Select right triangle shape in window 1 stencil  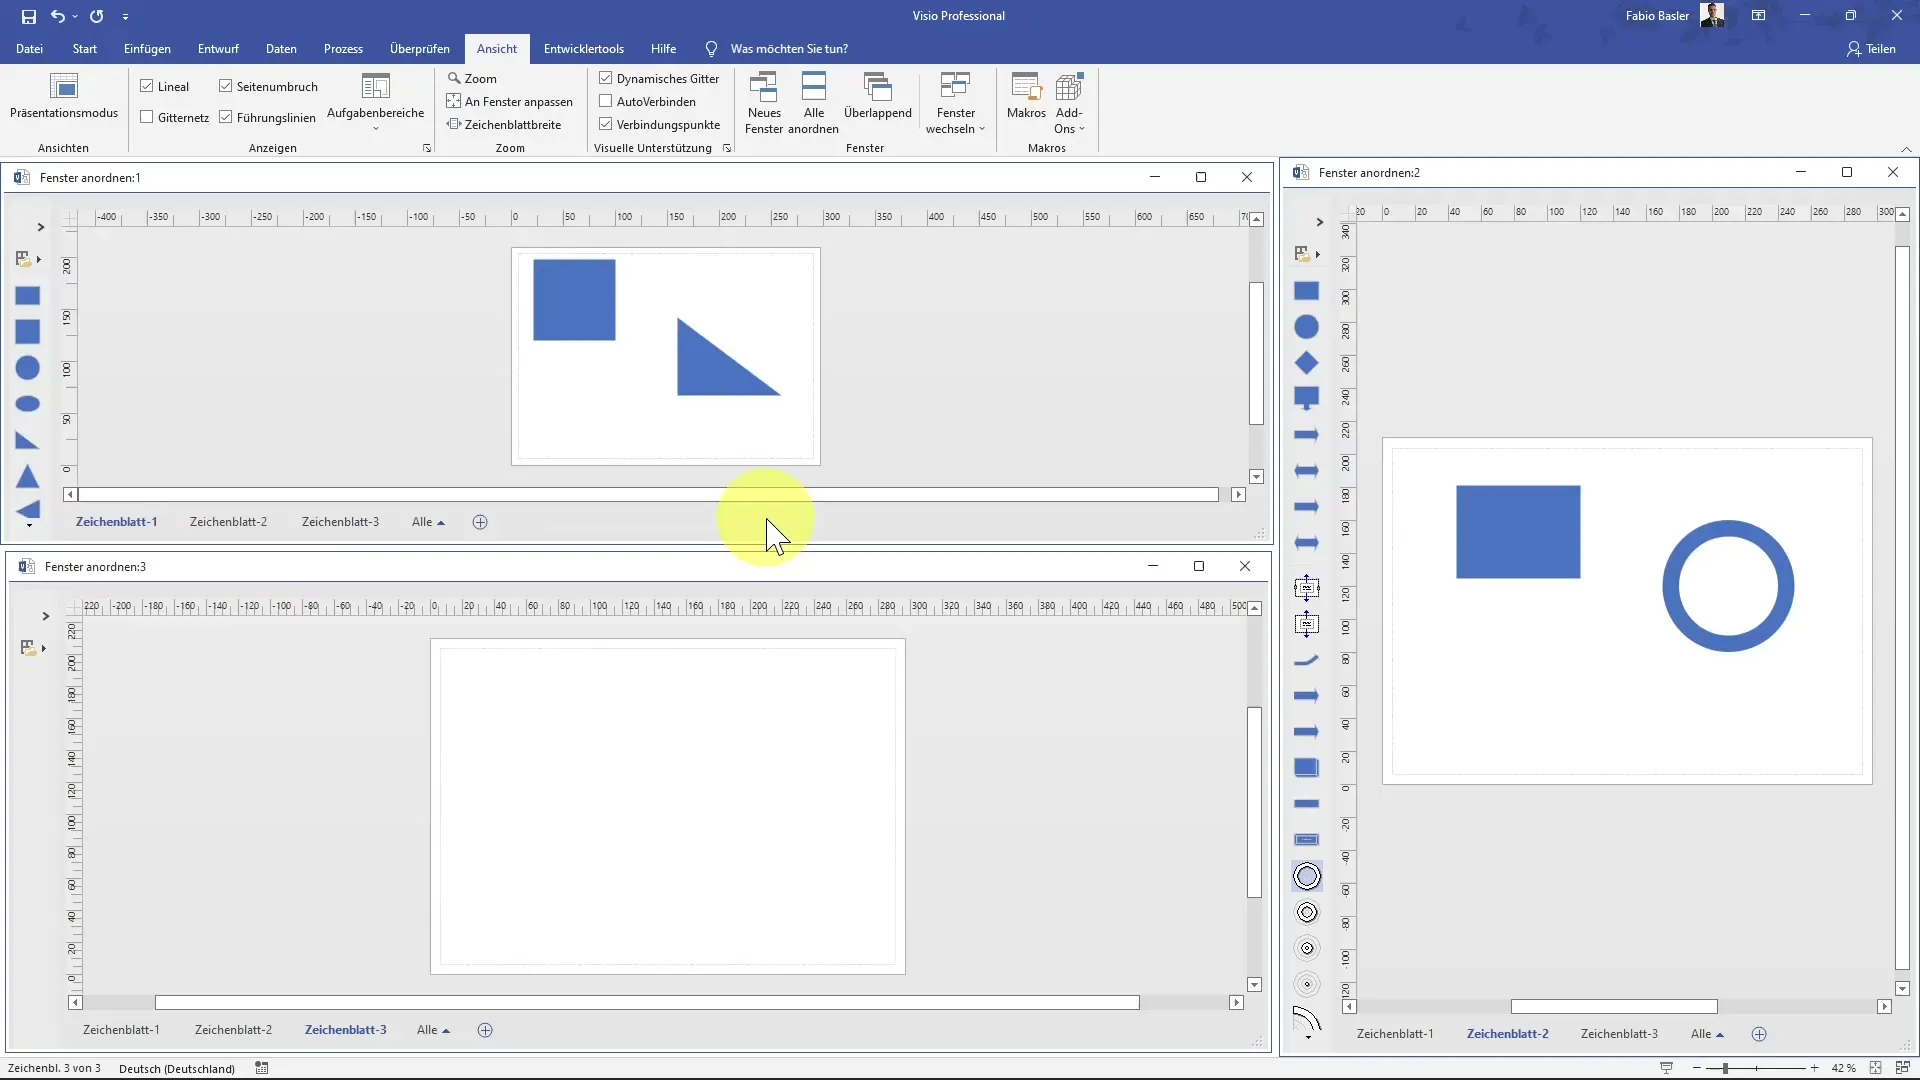[27, 440]
